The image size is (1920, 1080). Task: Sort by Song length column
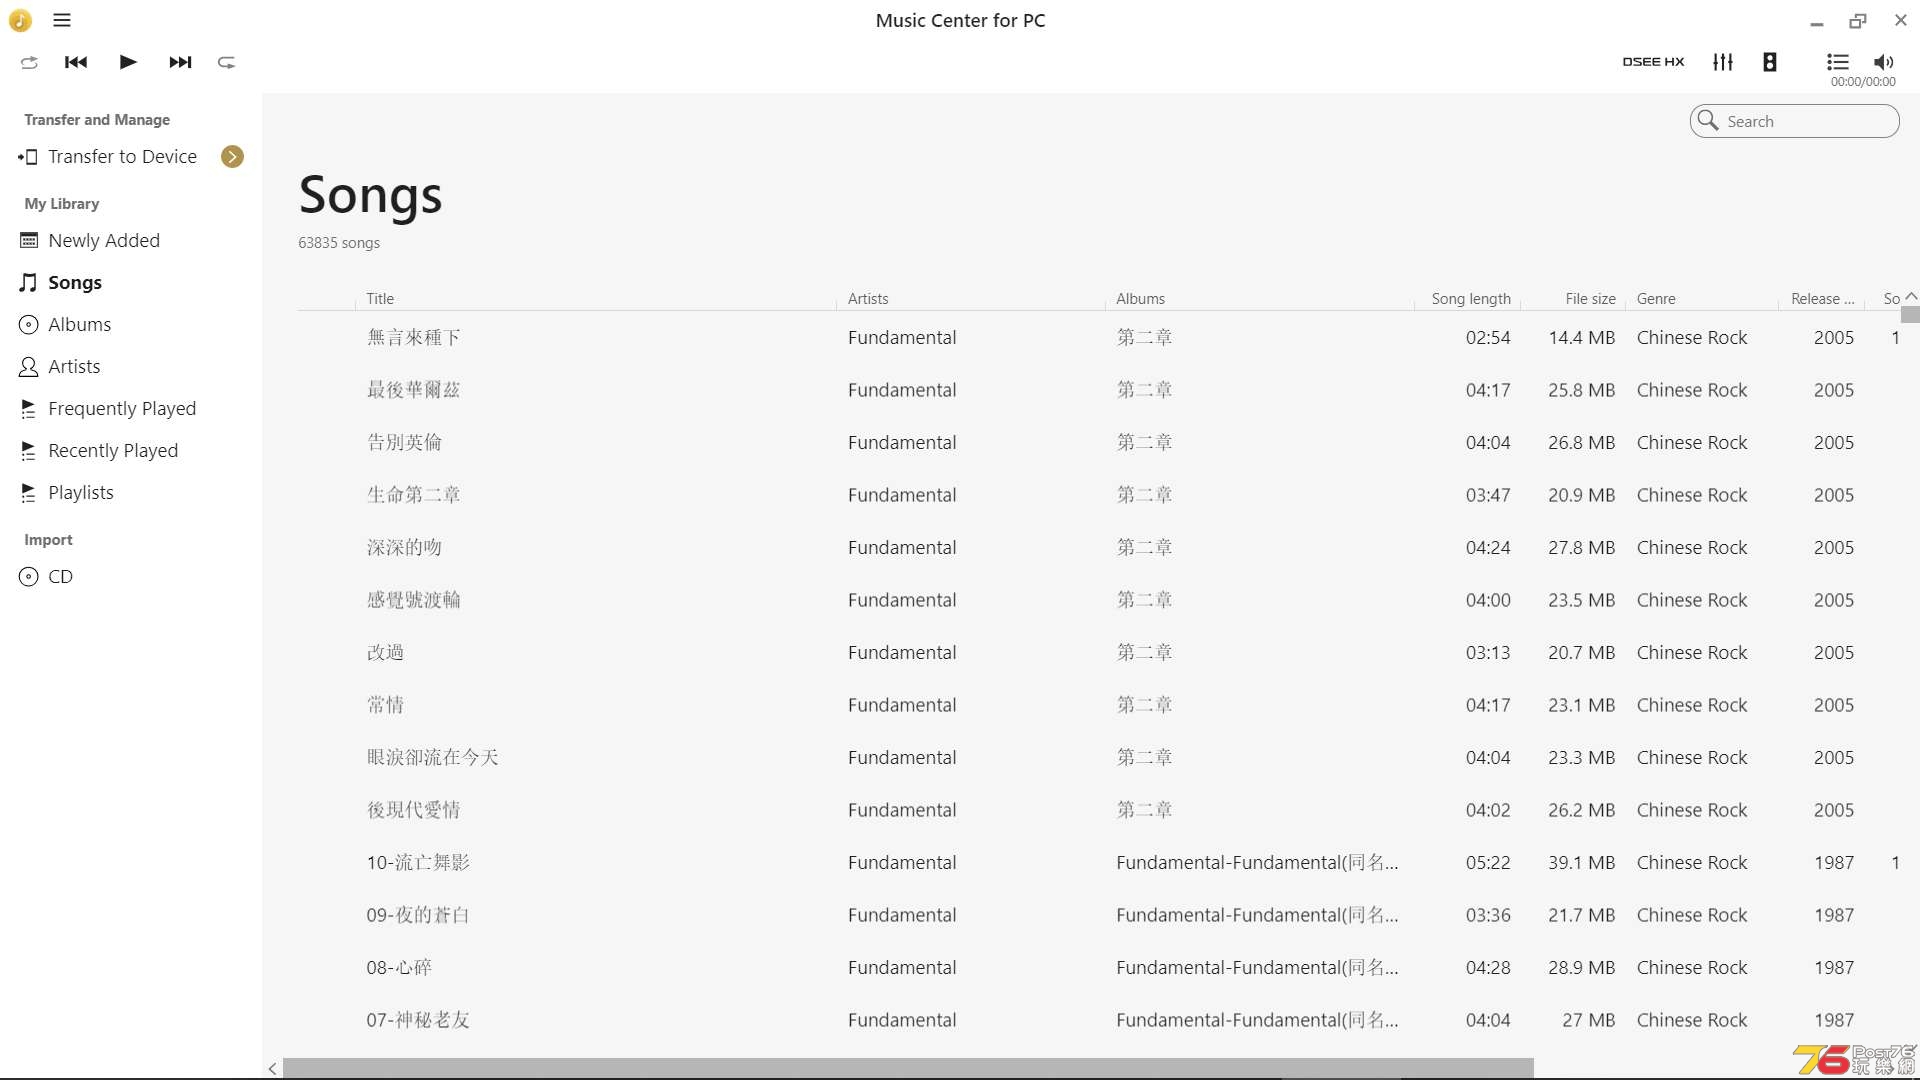tap(1471, 299)
